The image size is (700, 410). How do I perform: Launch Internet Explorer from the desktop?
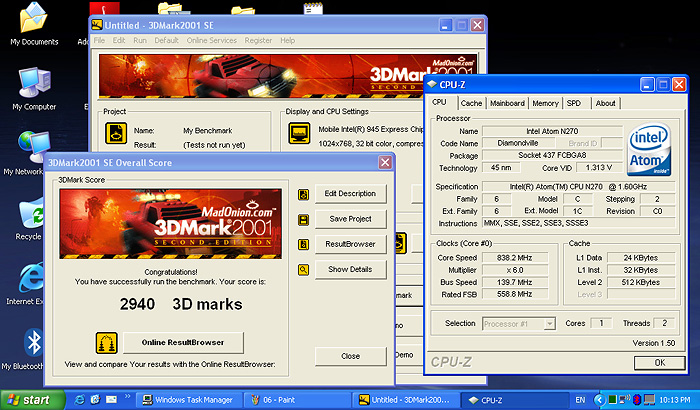pyautogui.click(x=29, y=284)
